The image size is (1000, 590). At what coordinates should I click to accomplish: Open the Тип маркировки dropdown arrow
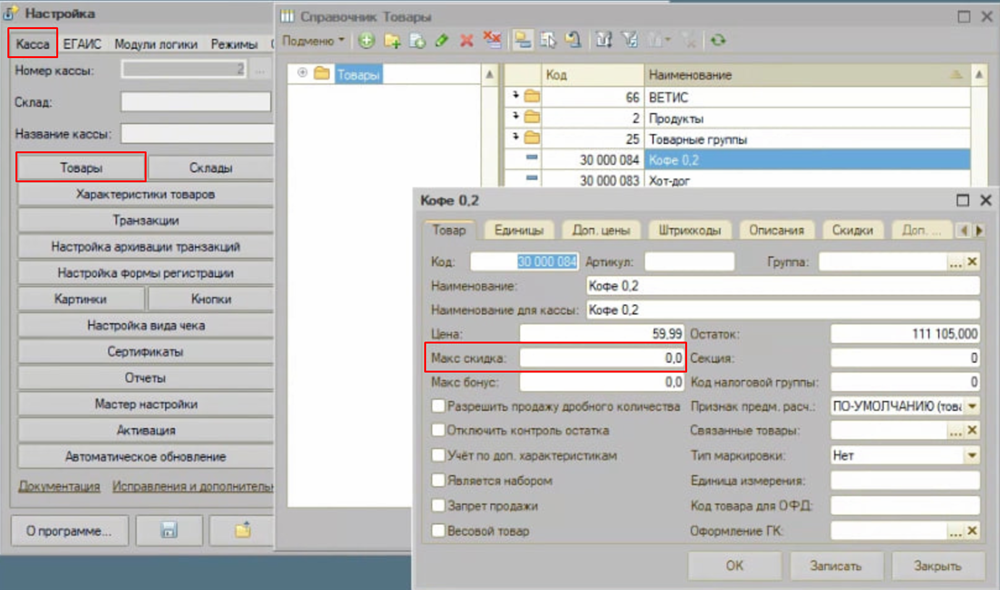(972, 455)
